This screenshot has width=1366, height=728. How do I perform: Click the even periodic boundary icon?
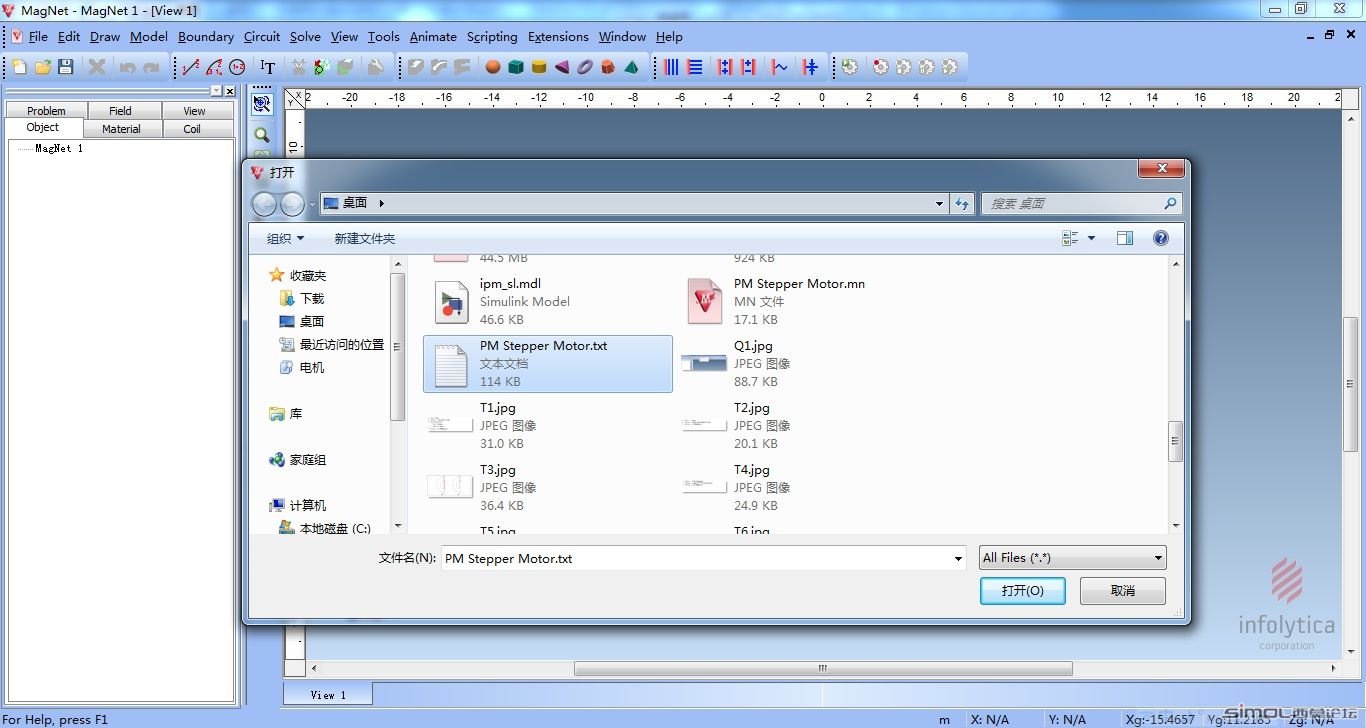pos(725,67)
